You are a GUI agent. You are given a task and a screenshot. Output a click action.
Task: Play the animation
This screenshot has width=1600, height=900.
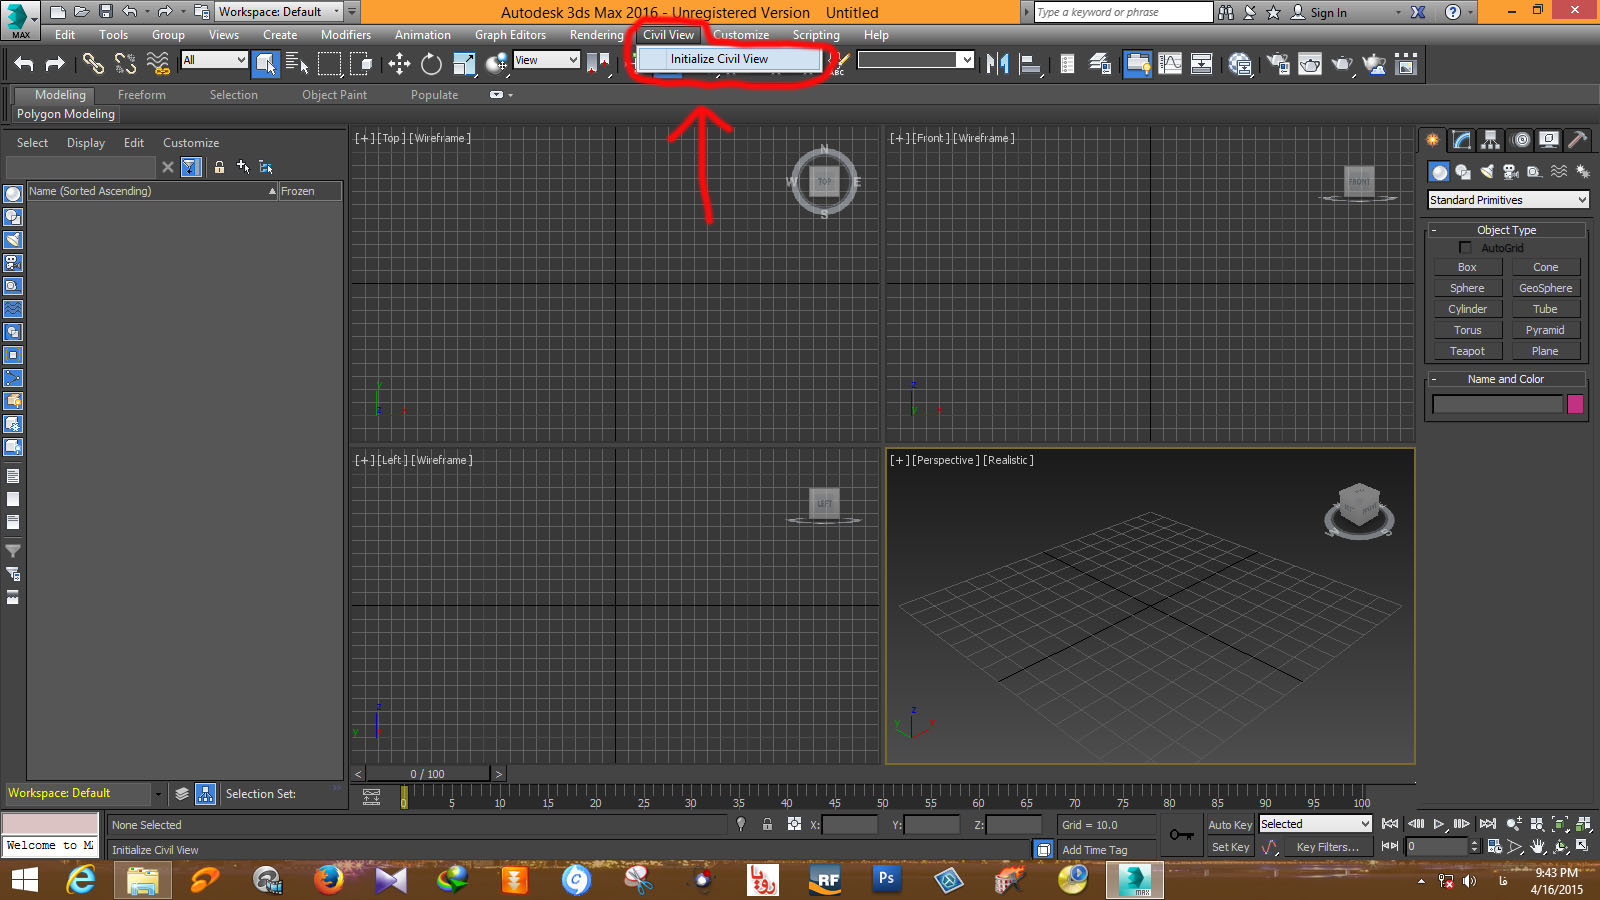(1439, 824)
